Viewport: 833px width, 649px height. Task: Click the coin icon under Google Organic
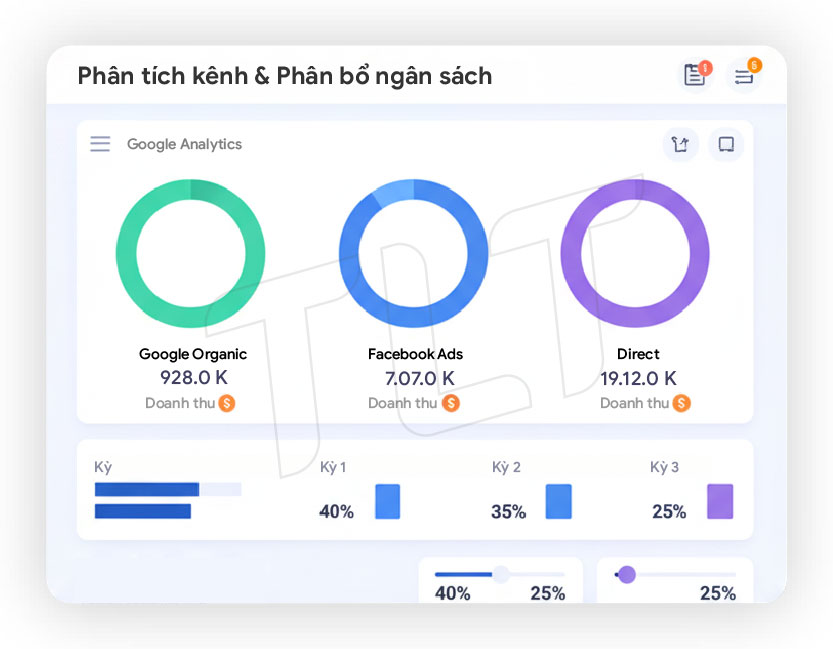227,403
